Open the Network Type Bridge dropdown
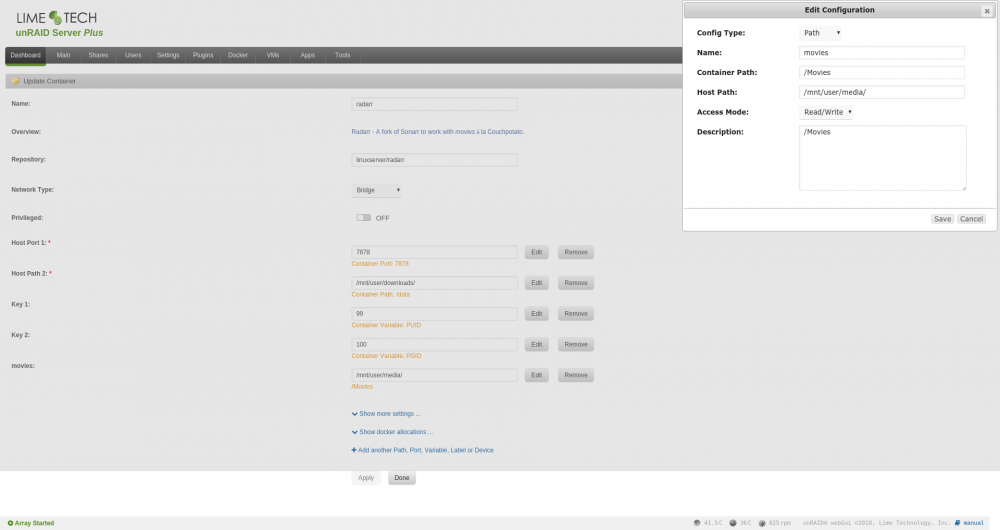Screen dimensions: 1000x530 (376, 190)
